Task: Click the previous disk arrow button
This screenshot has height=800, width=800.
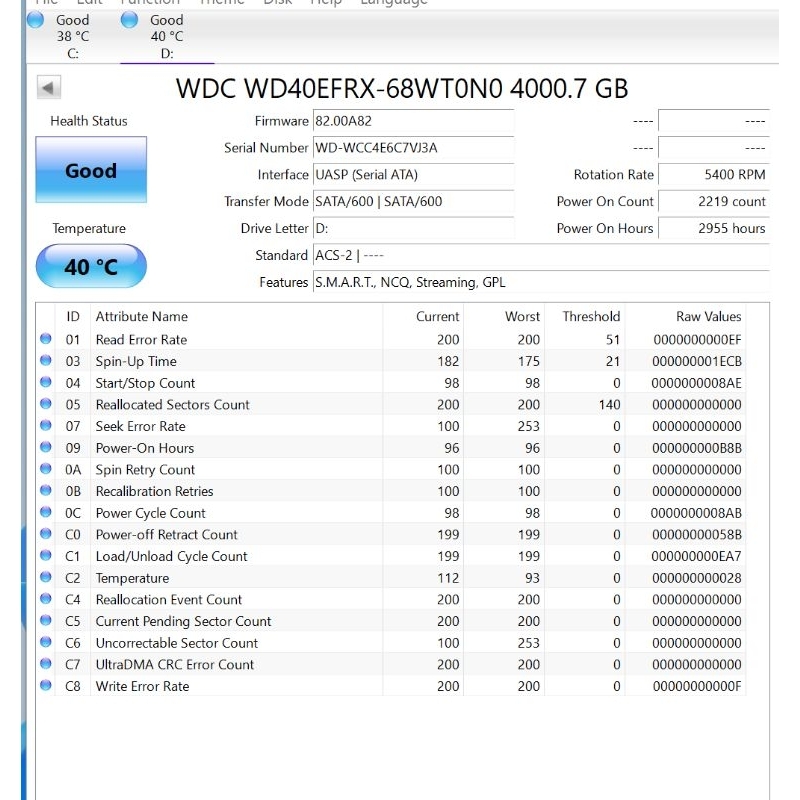Action: [x=48, y=88]
